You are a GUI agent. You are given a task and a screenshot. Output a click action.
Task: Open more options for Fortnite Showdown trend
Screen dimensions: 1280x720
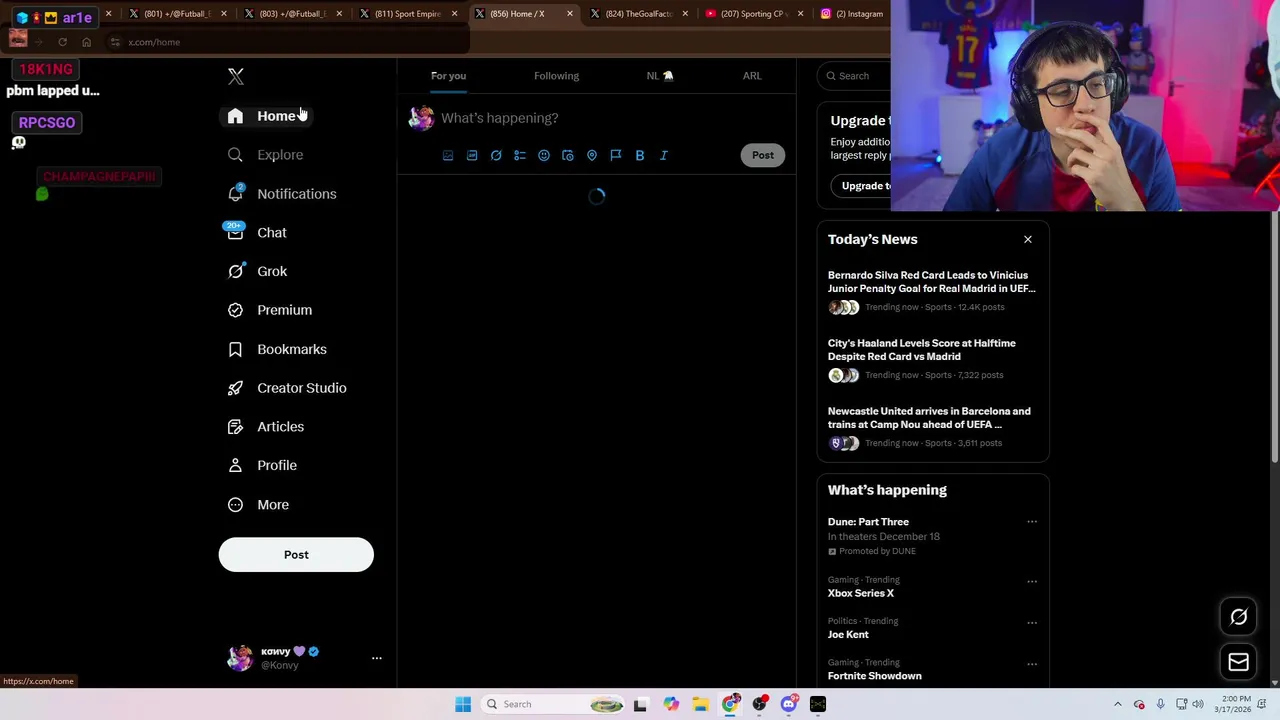tap(1032, 664)
